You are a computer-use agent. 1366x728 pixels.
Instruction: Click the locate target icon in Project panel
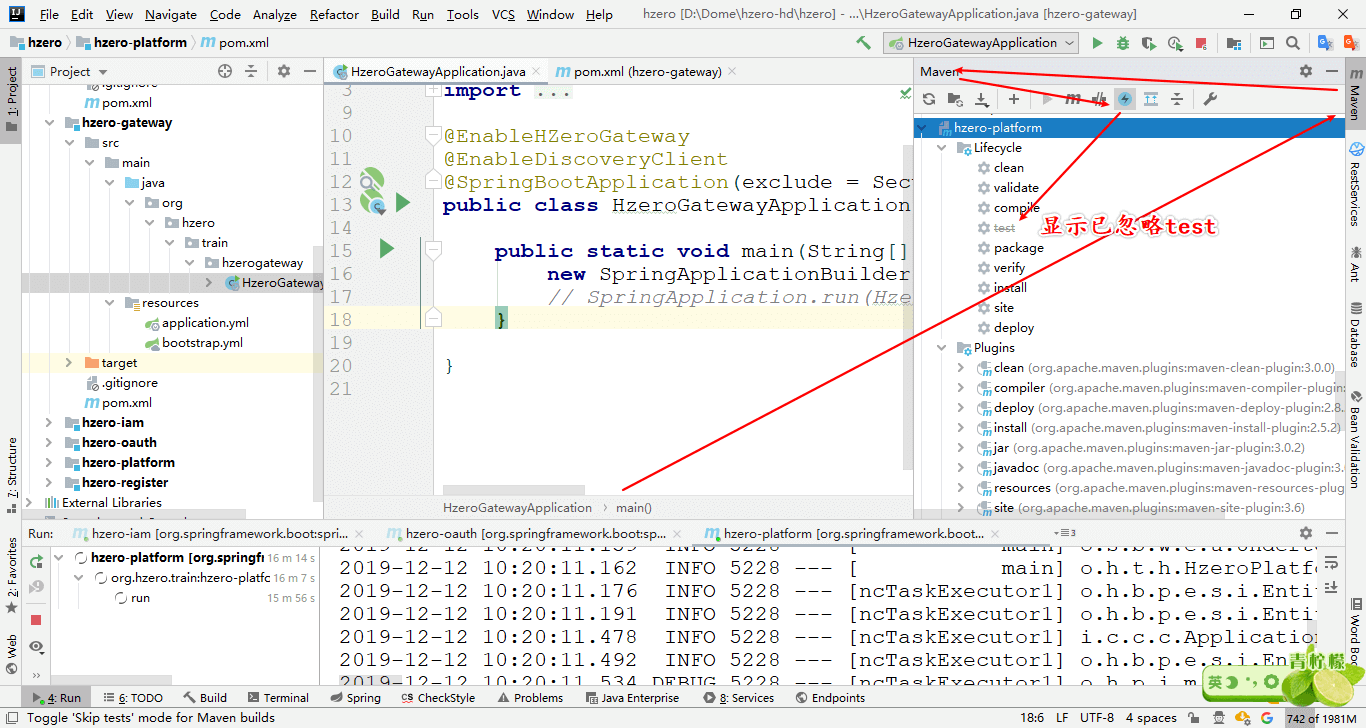[x=225, y=71]
